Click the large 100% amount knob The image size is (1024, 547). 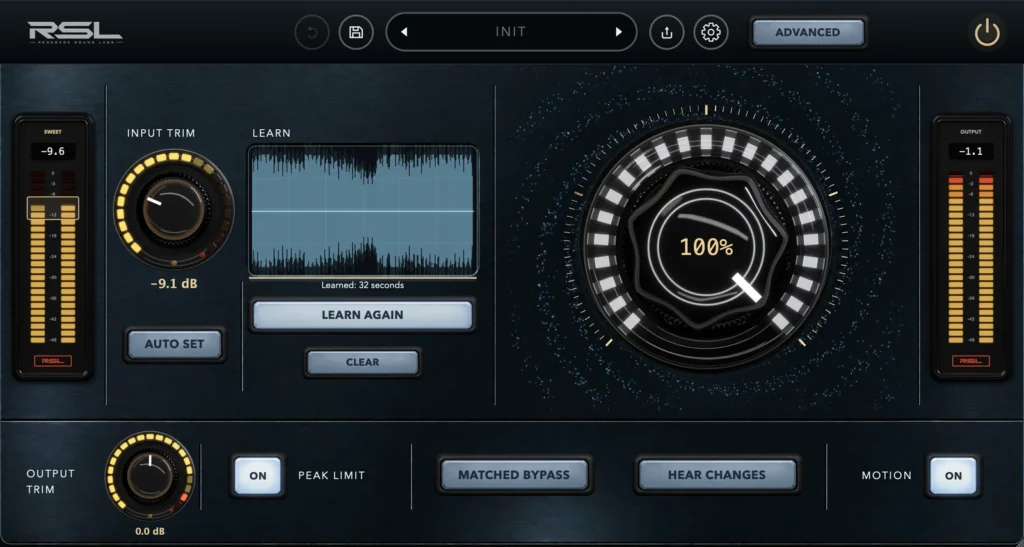click(706, 247)
